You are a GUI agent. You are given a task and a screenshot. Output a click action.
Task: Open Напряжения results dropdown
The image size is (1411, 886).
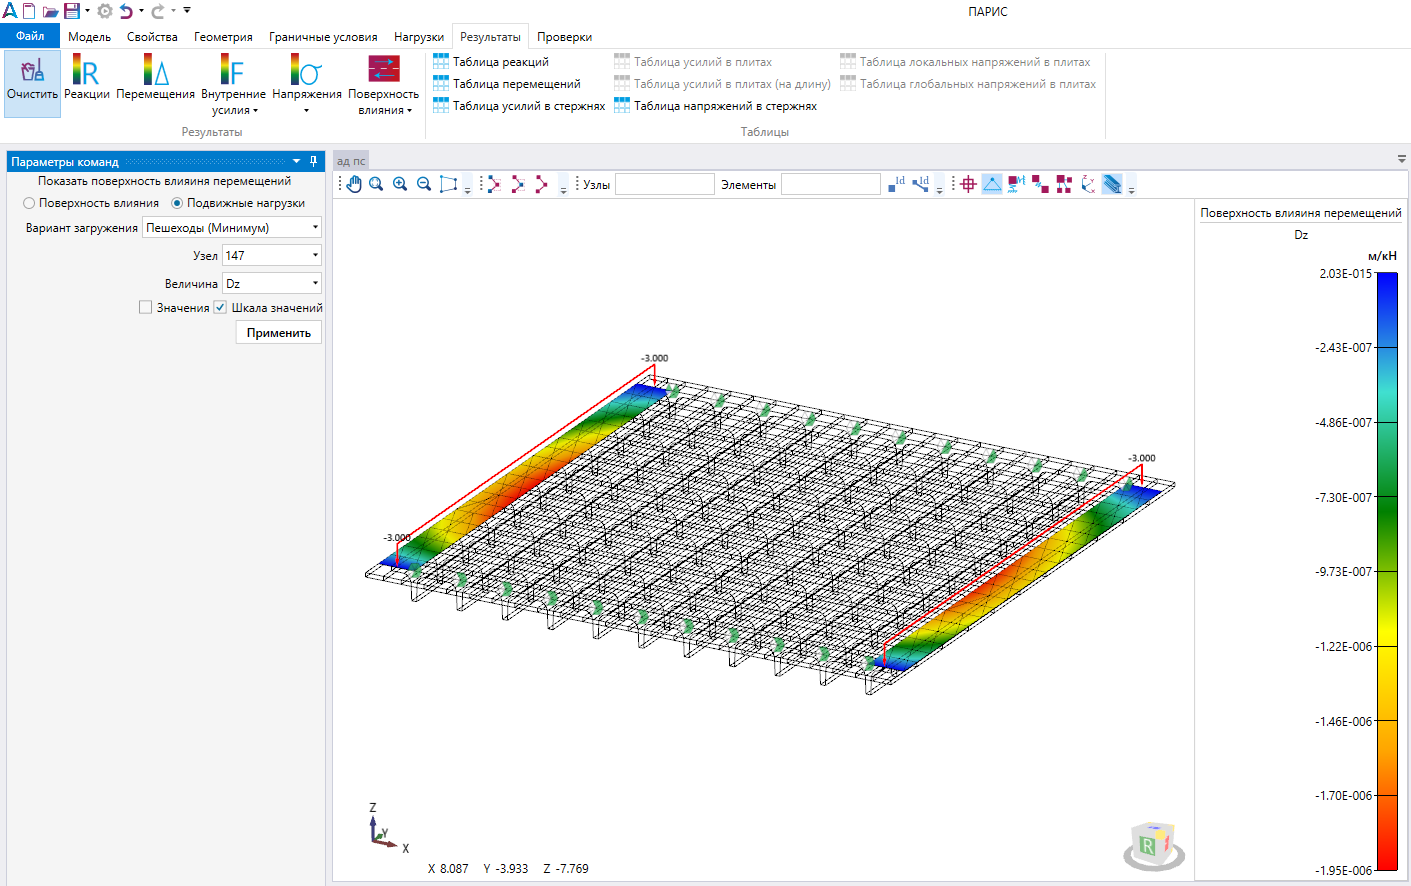pos(307,84)
